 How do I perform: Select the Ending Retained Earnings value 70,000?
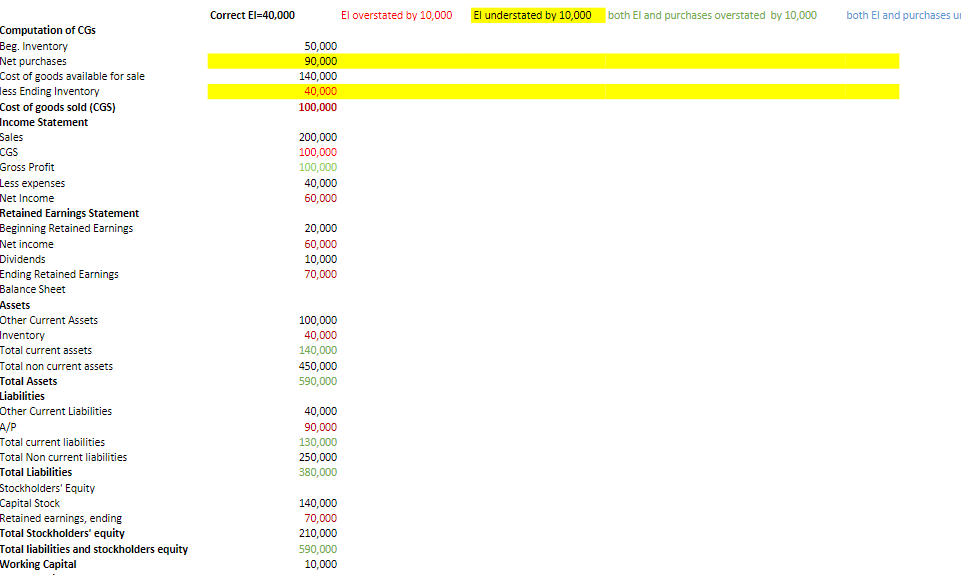click(x=320, y=274)
